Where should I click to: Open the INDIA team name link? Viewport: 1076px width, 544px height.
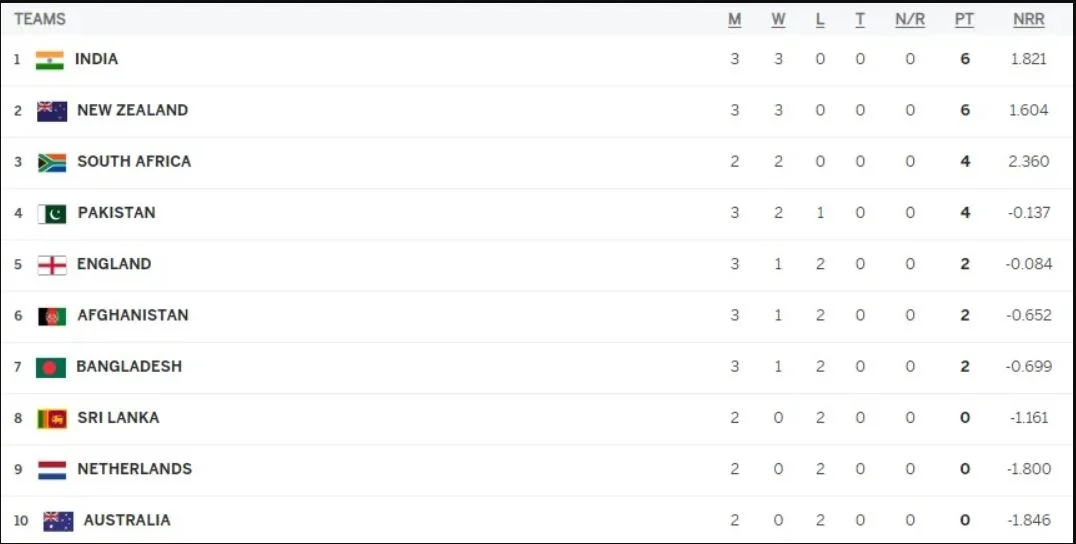pyautogui.click(x=96, y=59)
